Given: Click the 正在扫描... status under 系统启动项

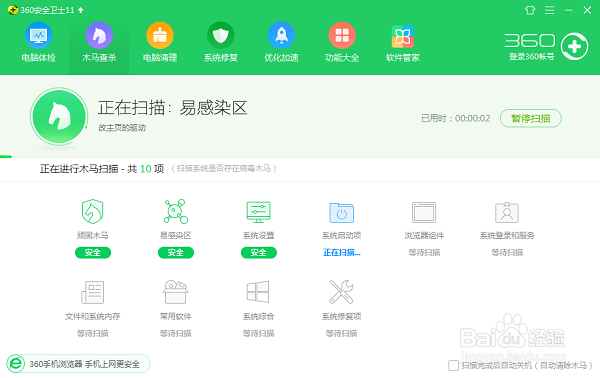Looking at the screenshot, I should tap(342, 253).
